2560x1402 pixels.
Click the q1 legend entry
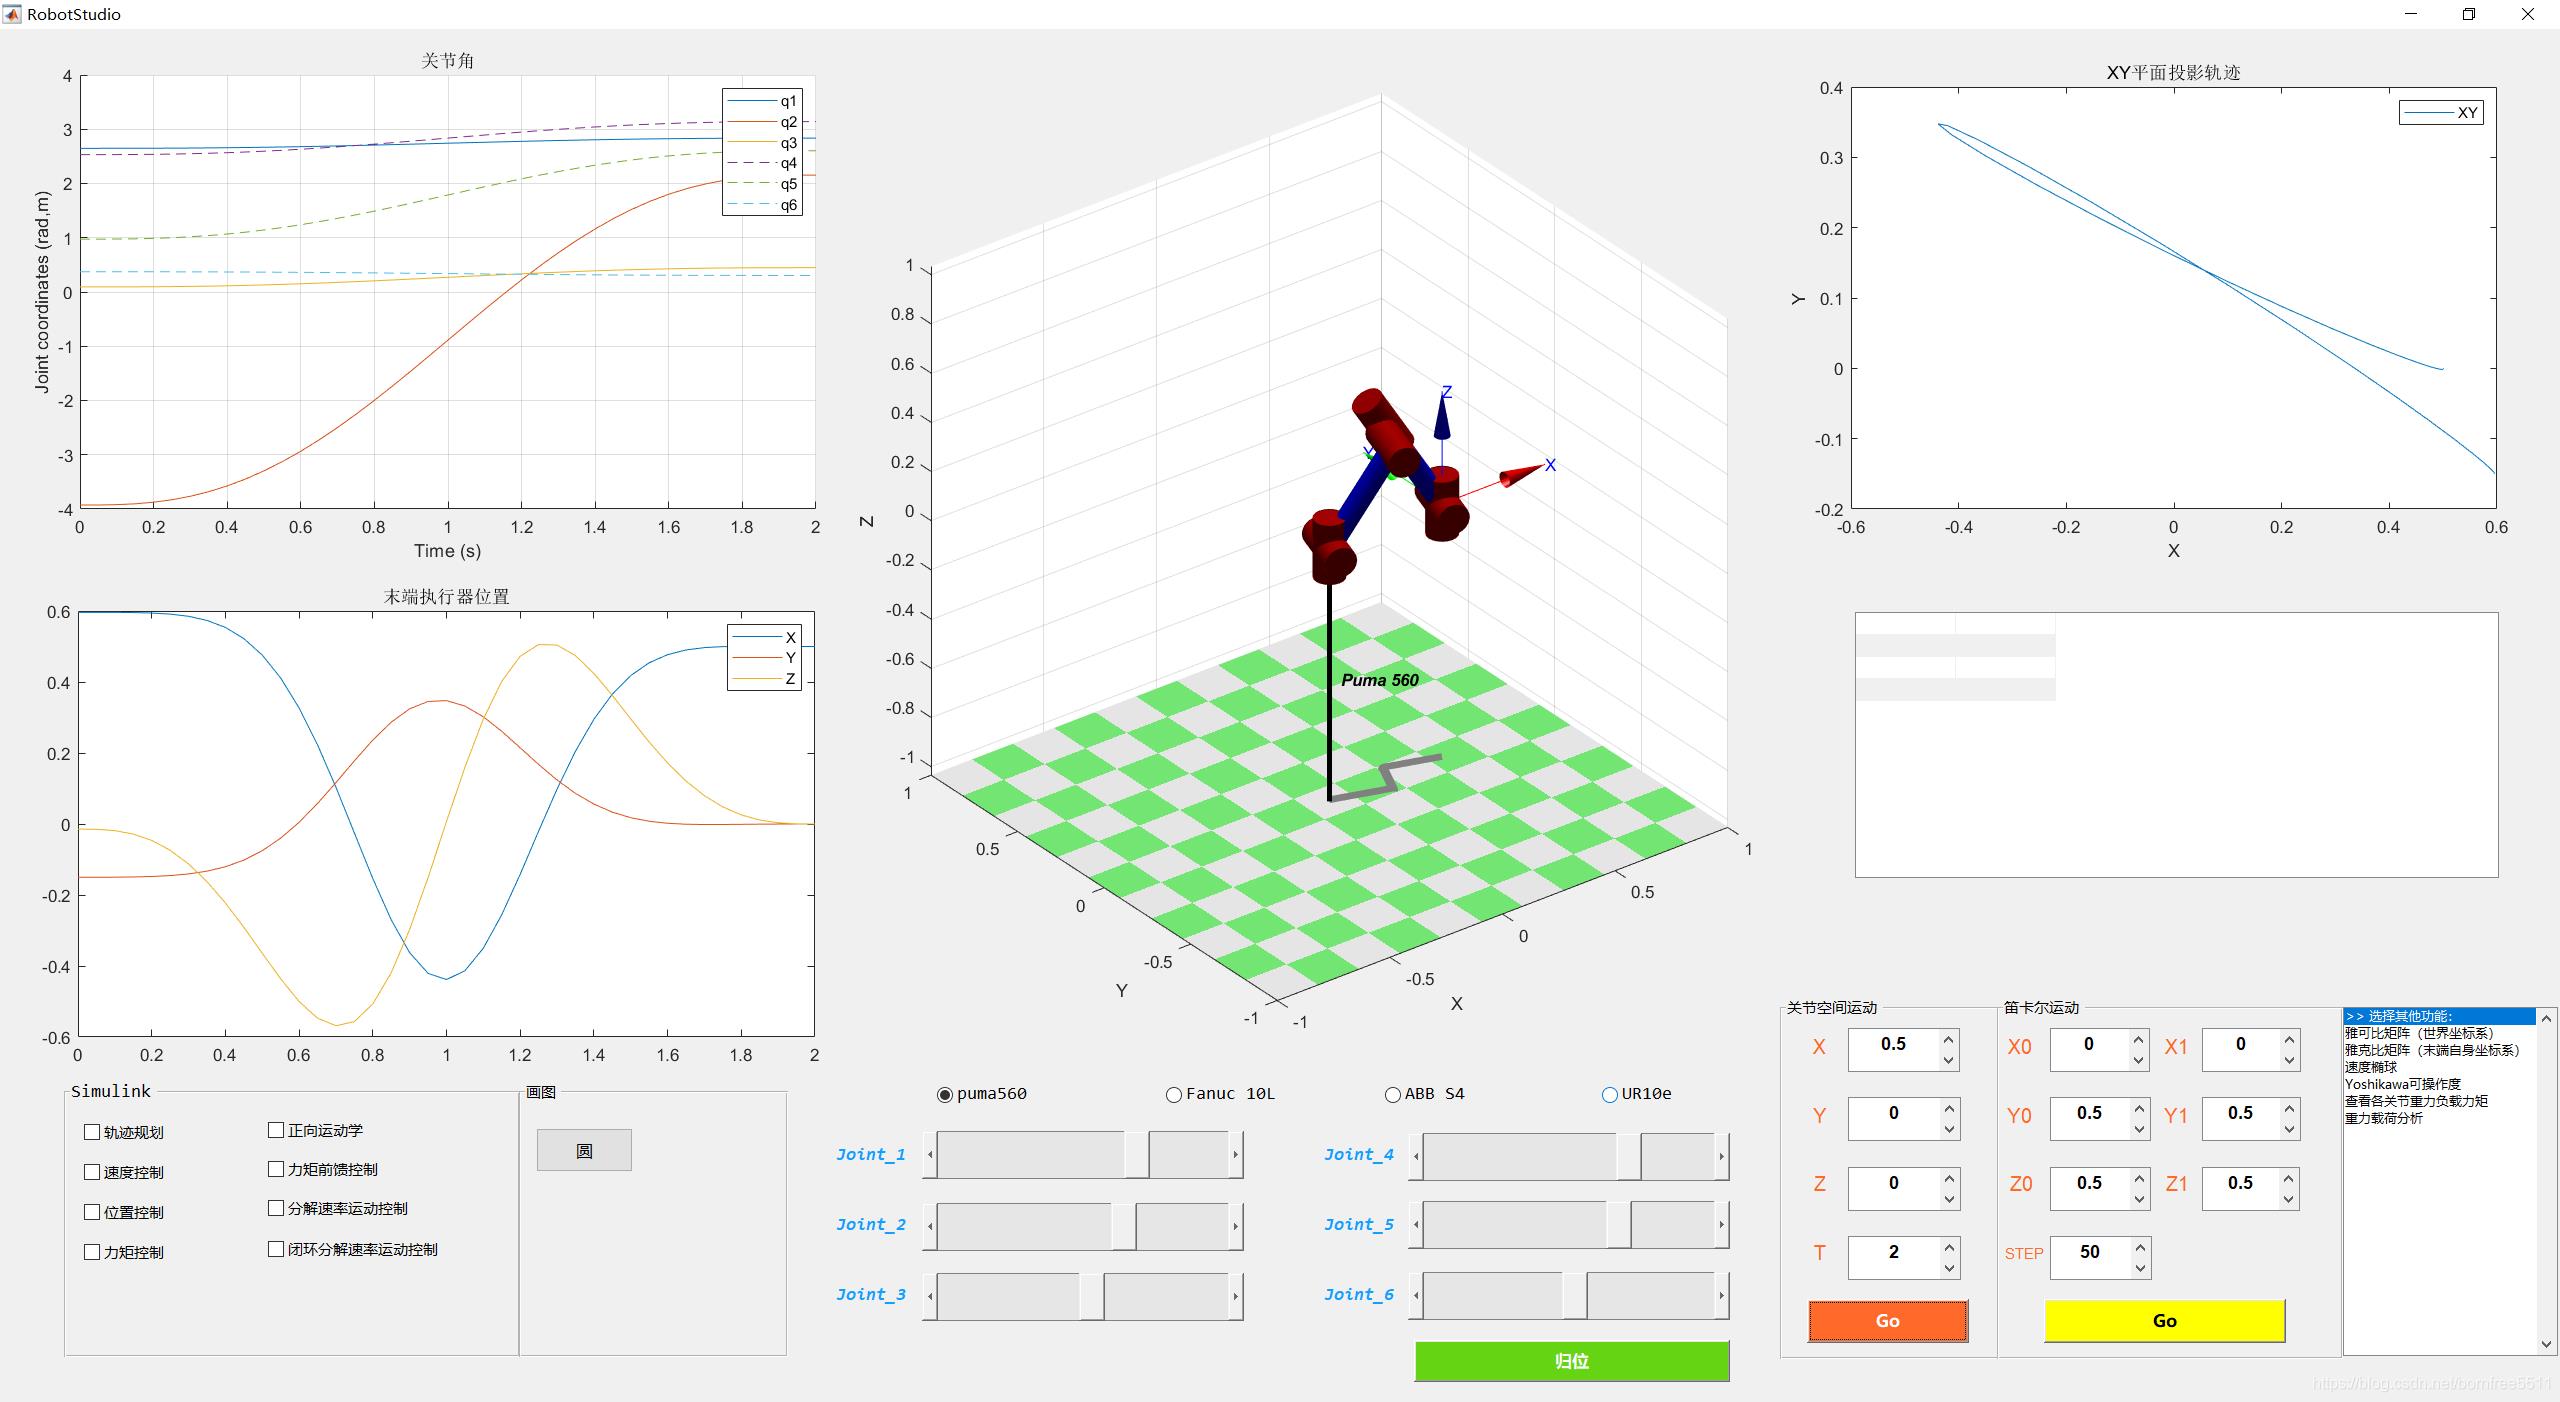pos(762,101)
